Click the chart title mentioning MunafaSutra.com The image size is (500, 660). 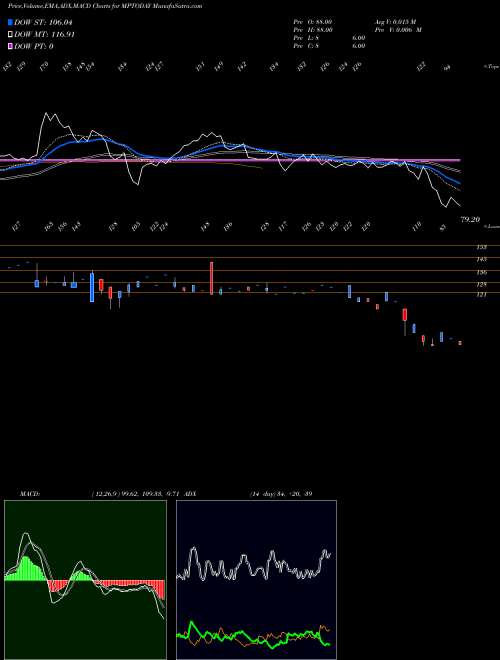pos(106,6)
